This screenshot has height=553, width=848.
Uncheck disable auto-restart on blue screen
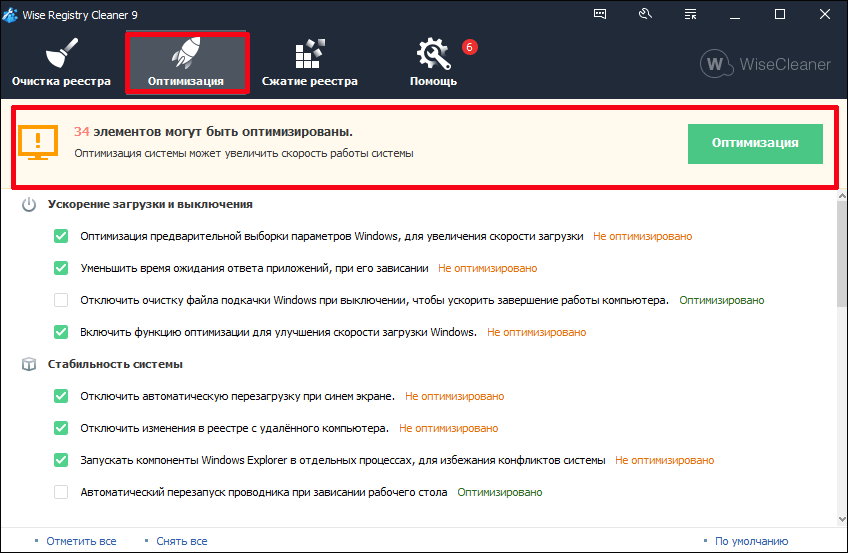coord(61,396)
